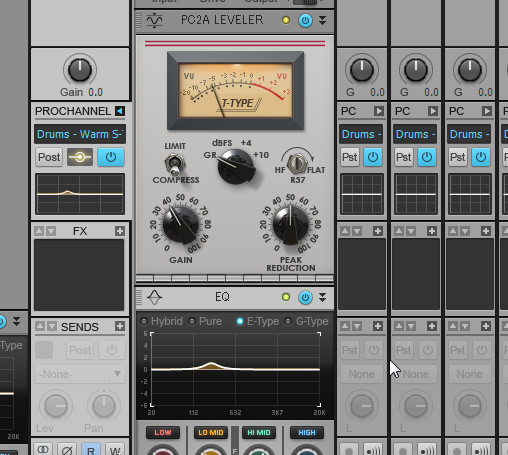
Task: Flip the LIMIT / COMPRESS switch
Action: (175, 164)
